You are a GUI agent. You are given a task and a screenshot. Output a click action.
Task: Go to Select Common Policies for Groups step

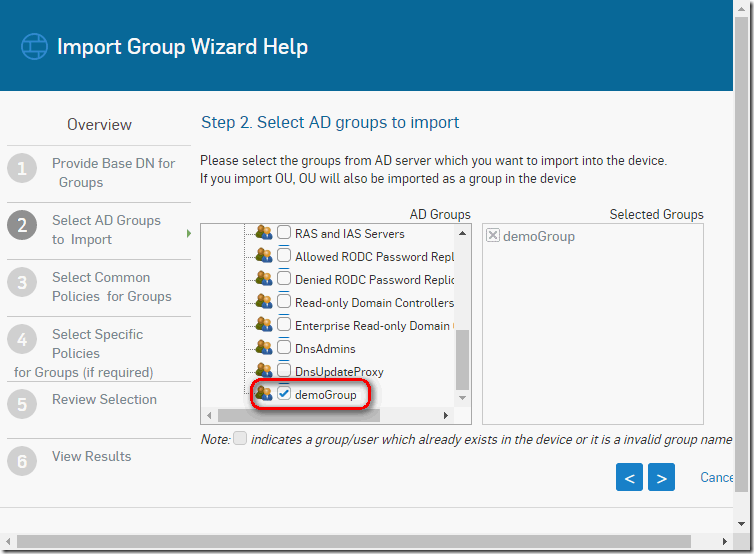coord(112,287)
